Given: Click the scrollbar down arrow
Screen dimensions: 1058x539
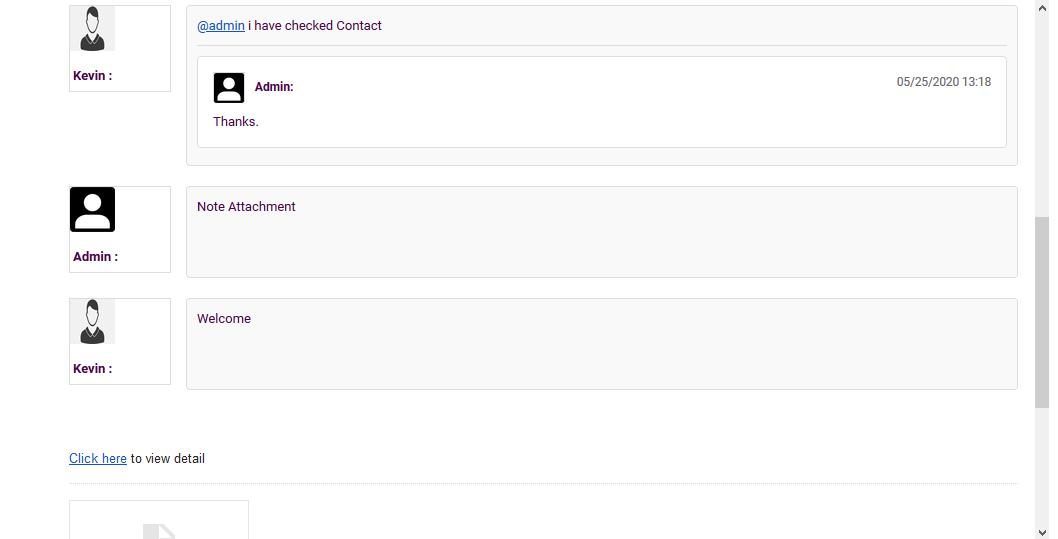Looking at the screenshot, I should coord(1042,532).
